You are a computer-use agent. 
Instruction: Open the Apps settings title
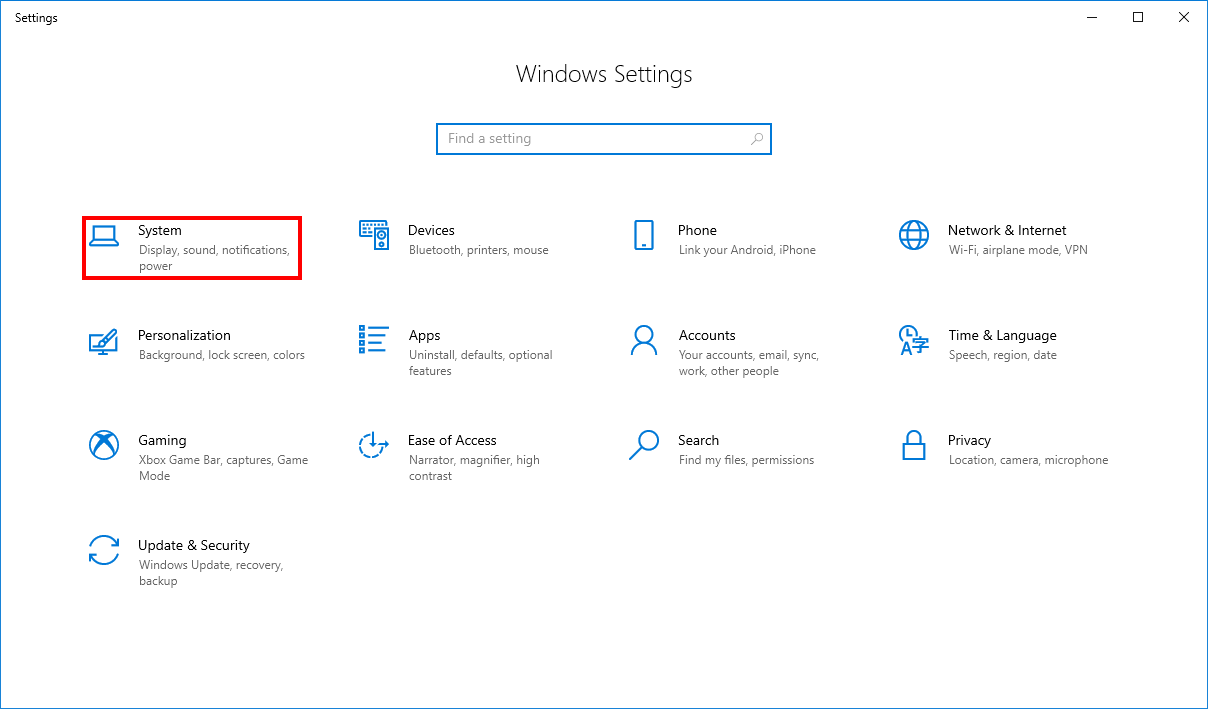point(424,336)
